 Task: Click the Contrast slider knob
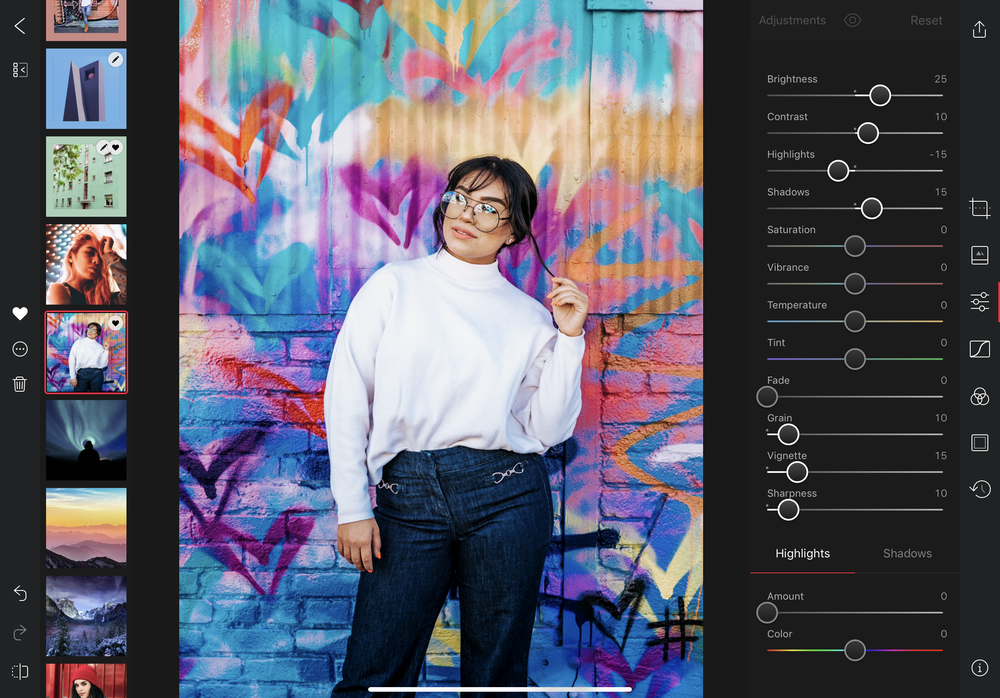(867, 133)
